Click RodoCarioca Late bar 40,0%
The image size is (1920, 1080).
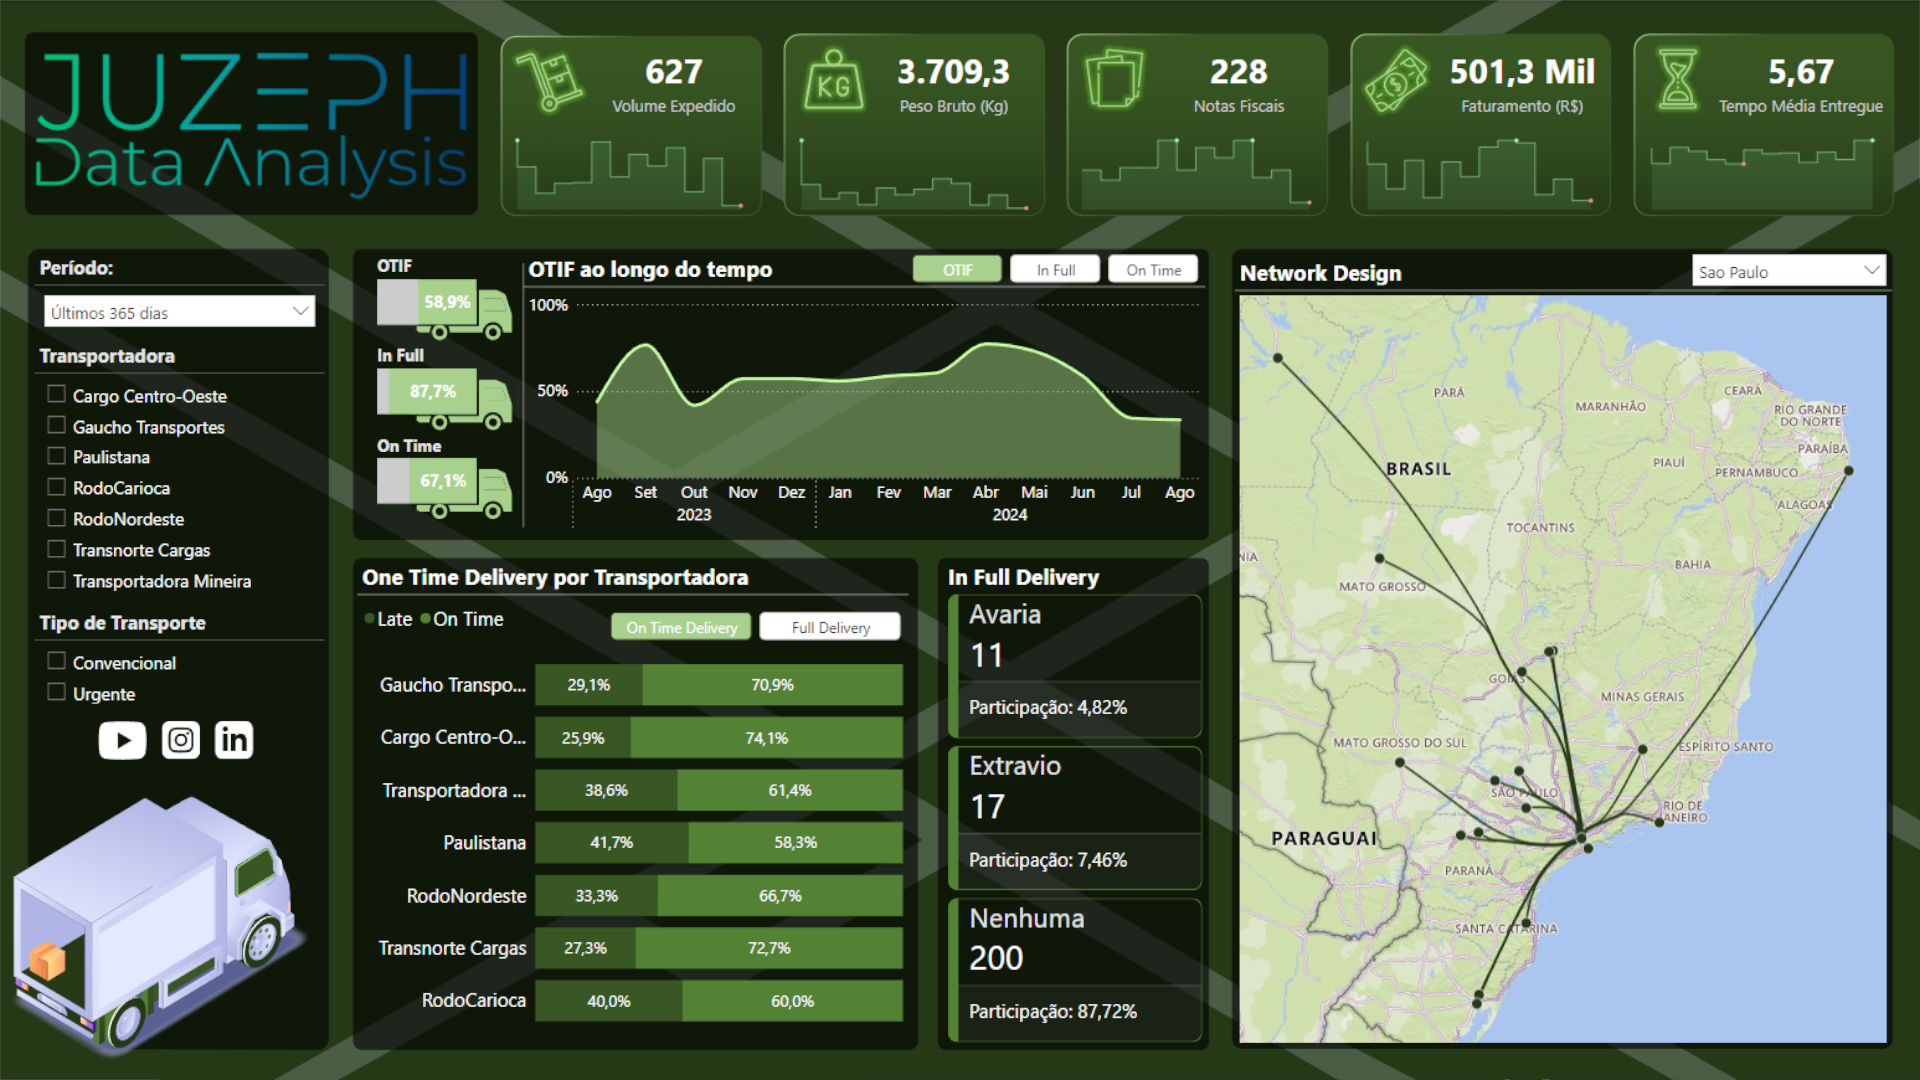pos(609,1001)
